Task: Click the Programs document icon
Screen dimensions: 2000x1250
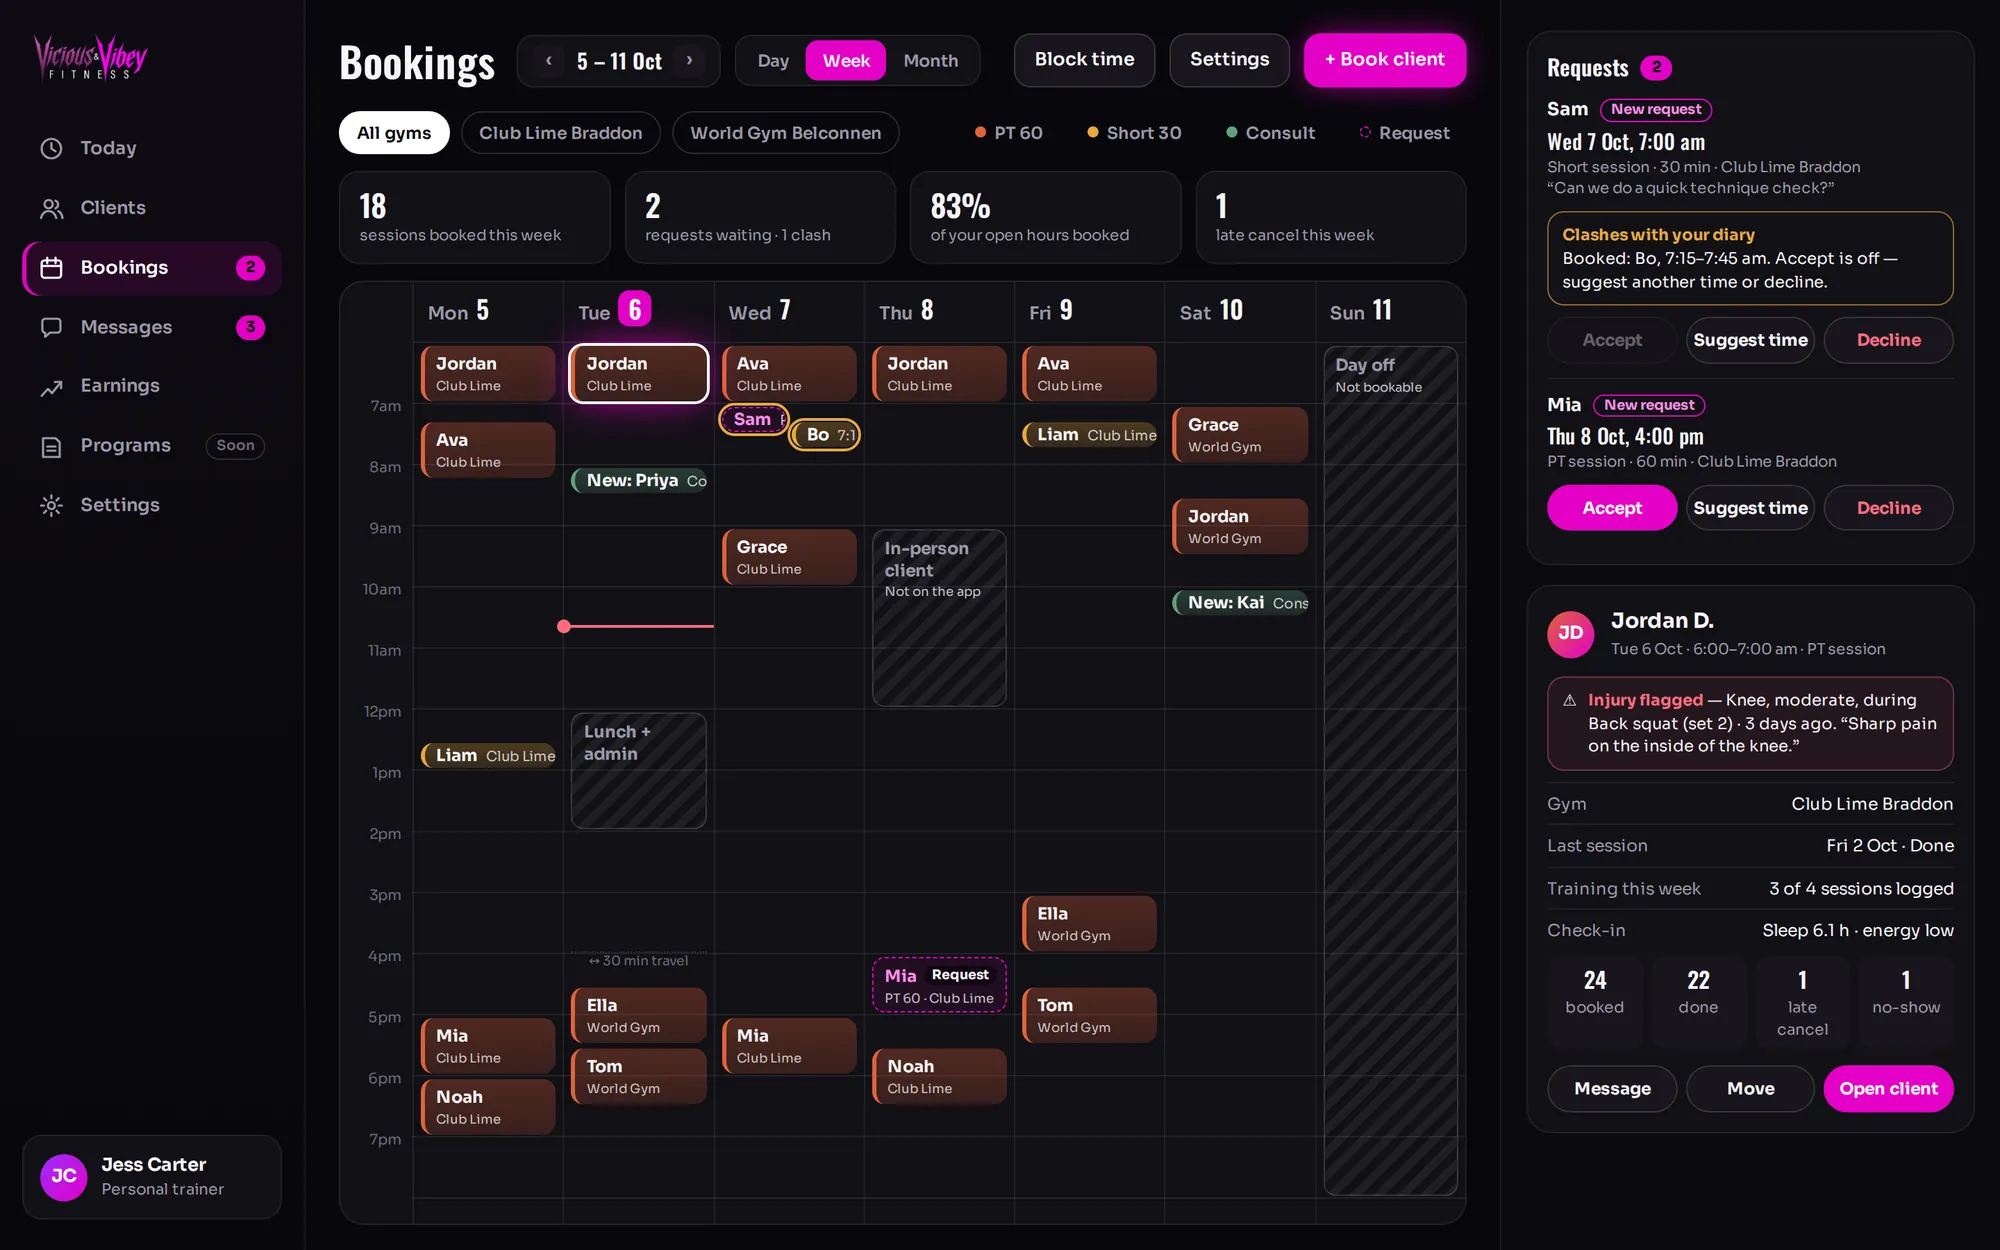Action: [51, 446]
